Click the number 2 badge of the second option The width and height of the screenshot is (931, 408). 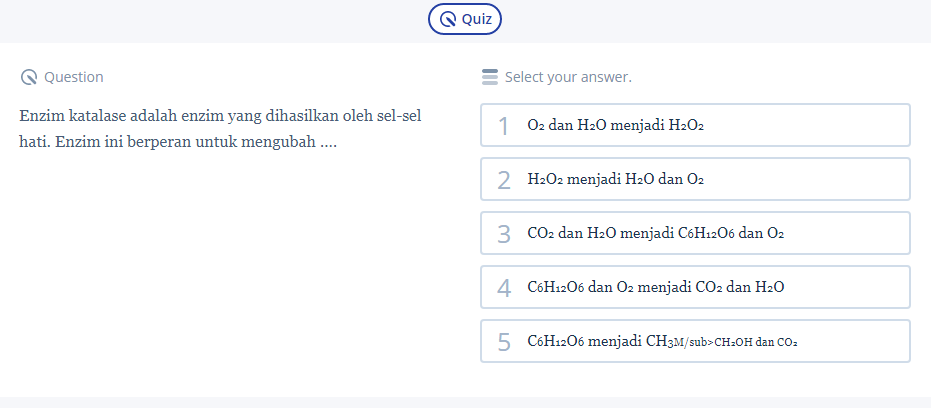click(x=504, y=180)
